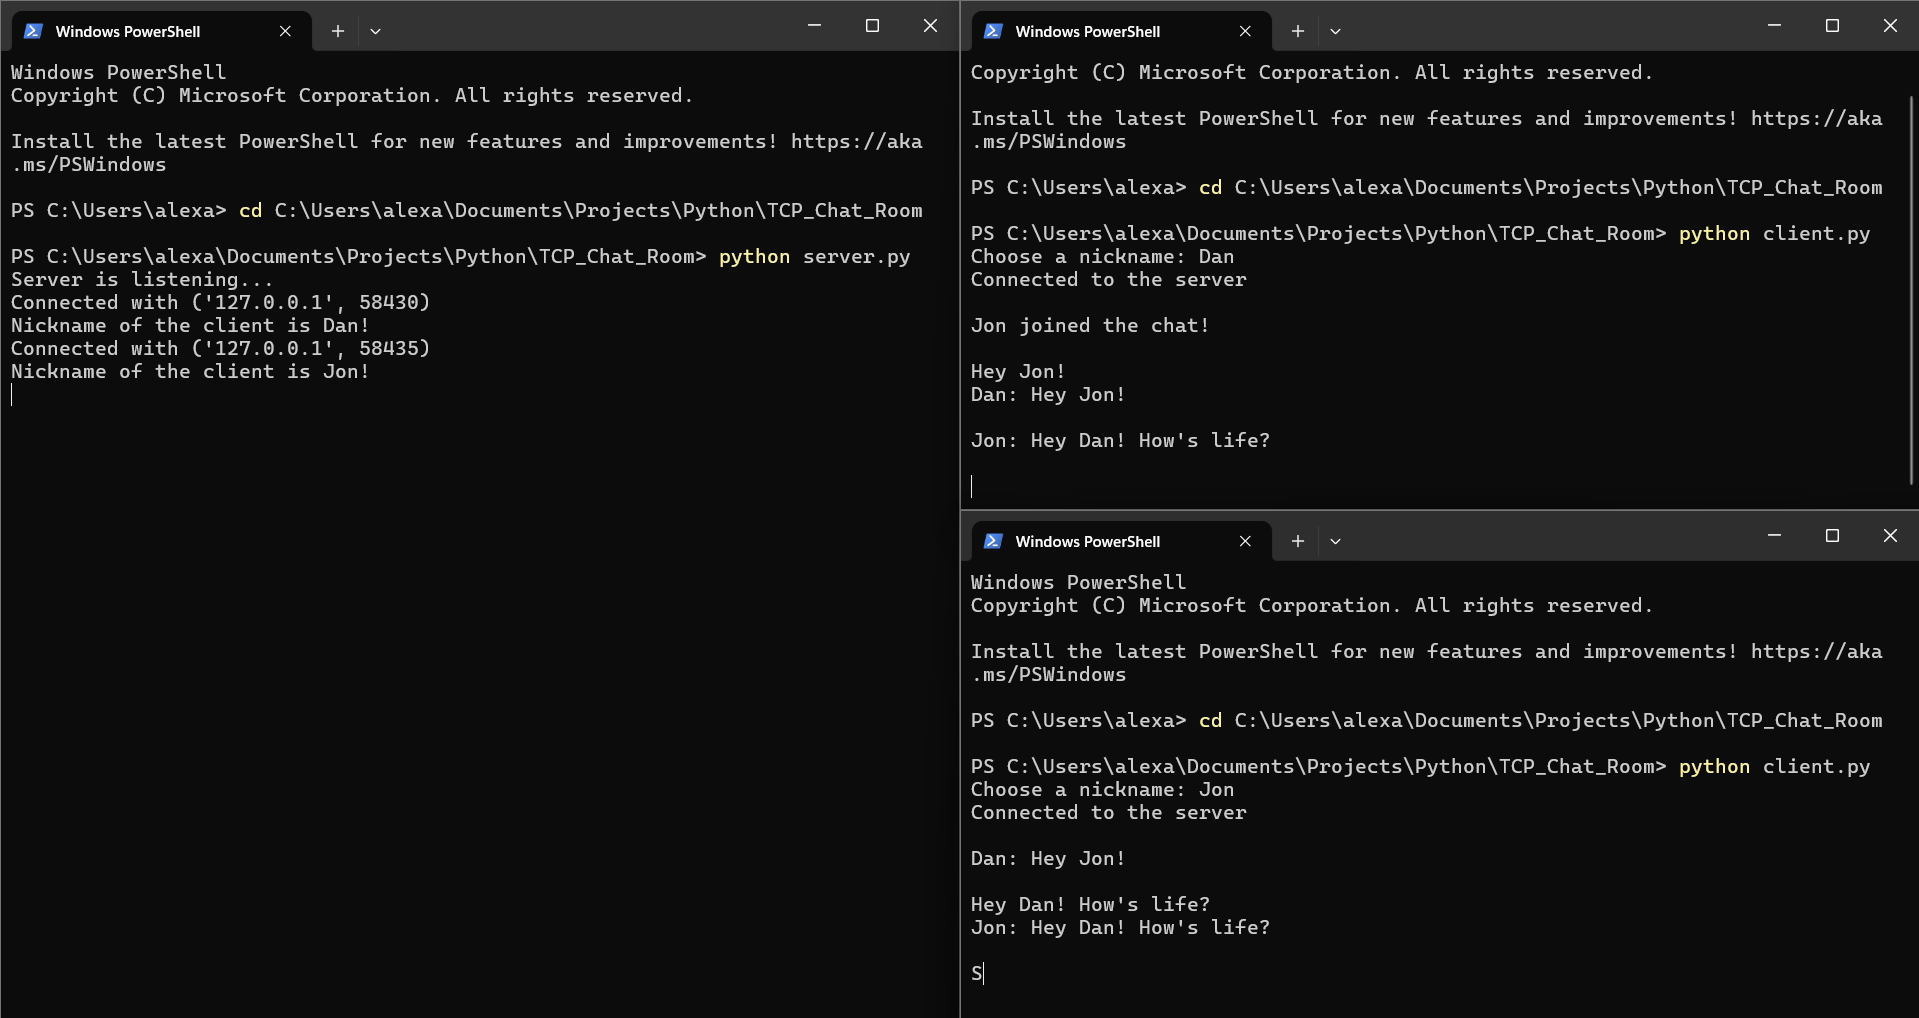Close the server PowerShell window

[x=930, y=26]
